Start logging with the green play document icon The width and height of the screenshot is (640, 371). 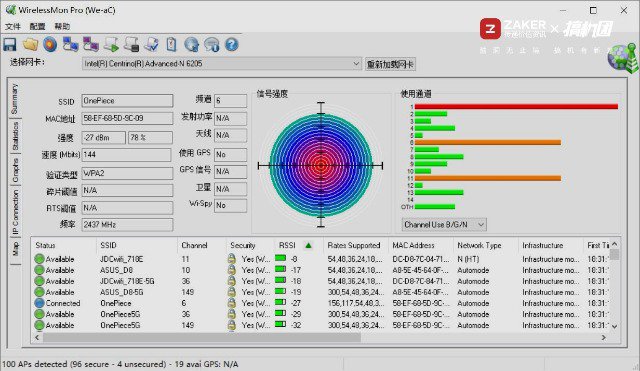coord(111,44)
